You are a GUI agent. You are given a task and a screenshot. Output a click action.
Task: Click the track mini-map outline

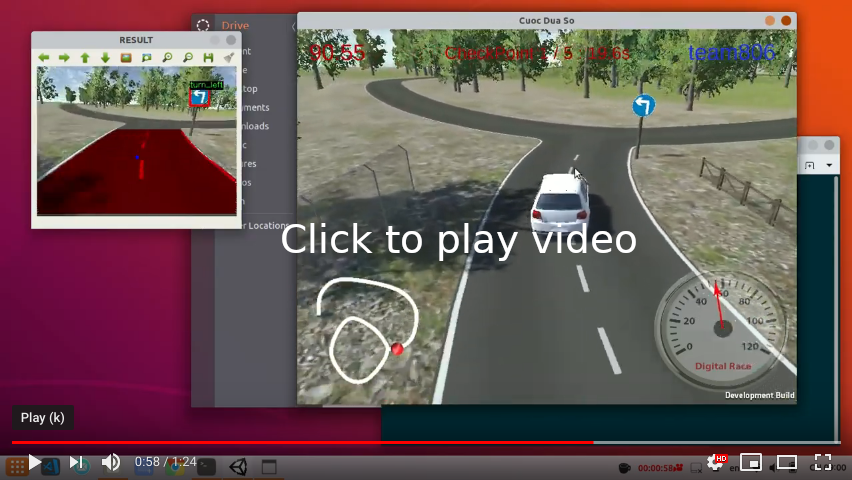pos(367,329)
